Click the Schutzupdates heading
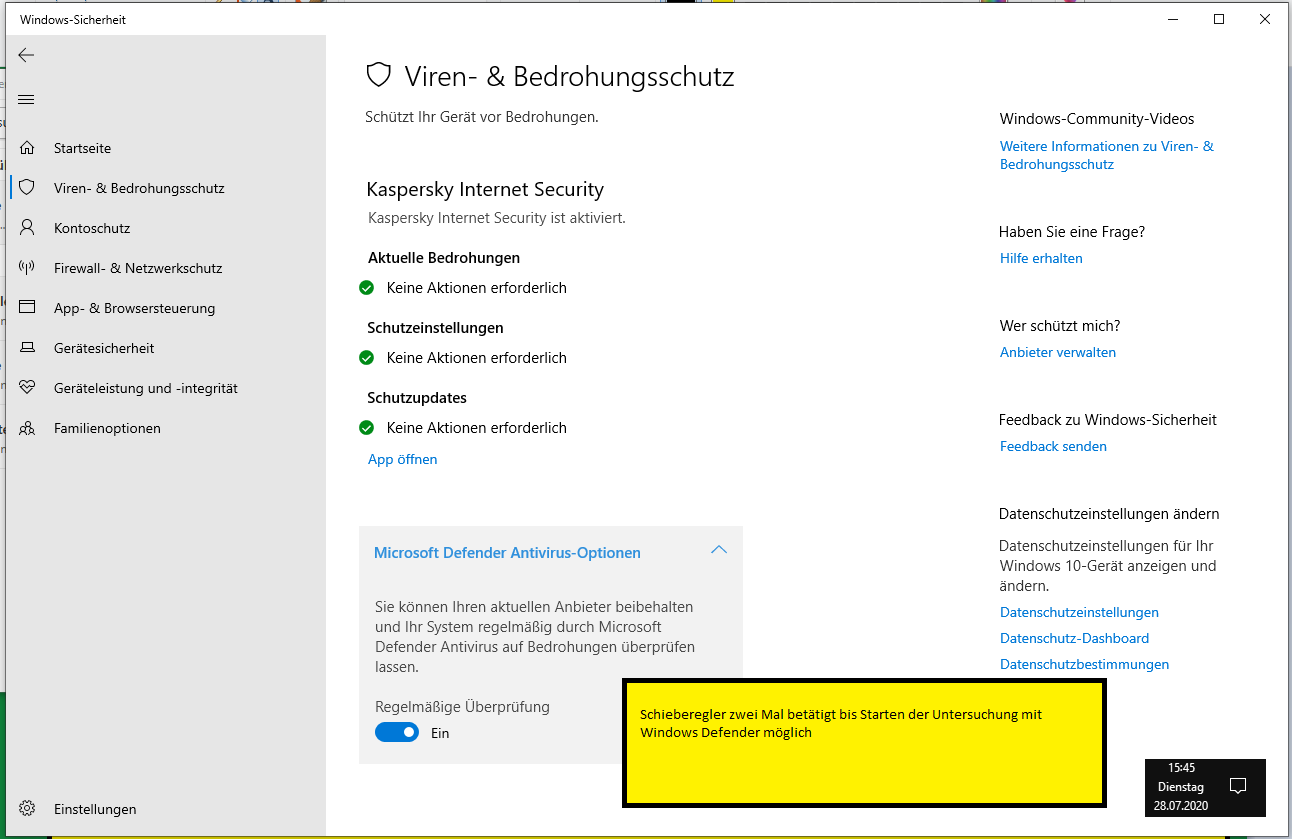Viewport: 1292px width, 839px height. (417, 398)
